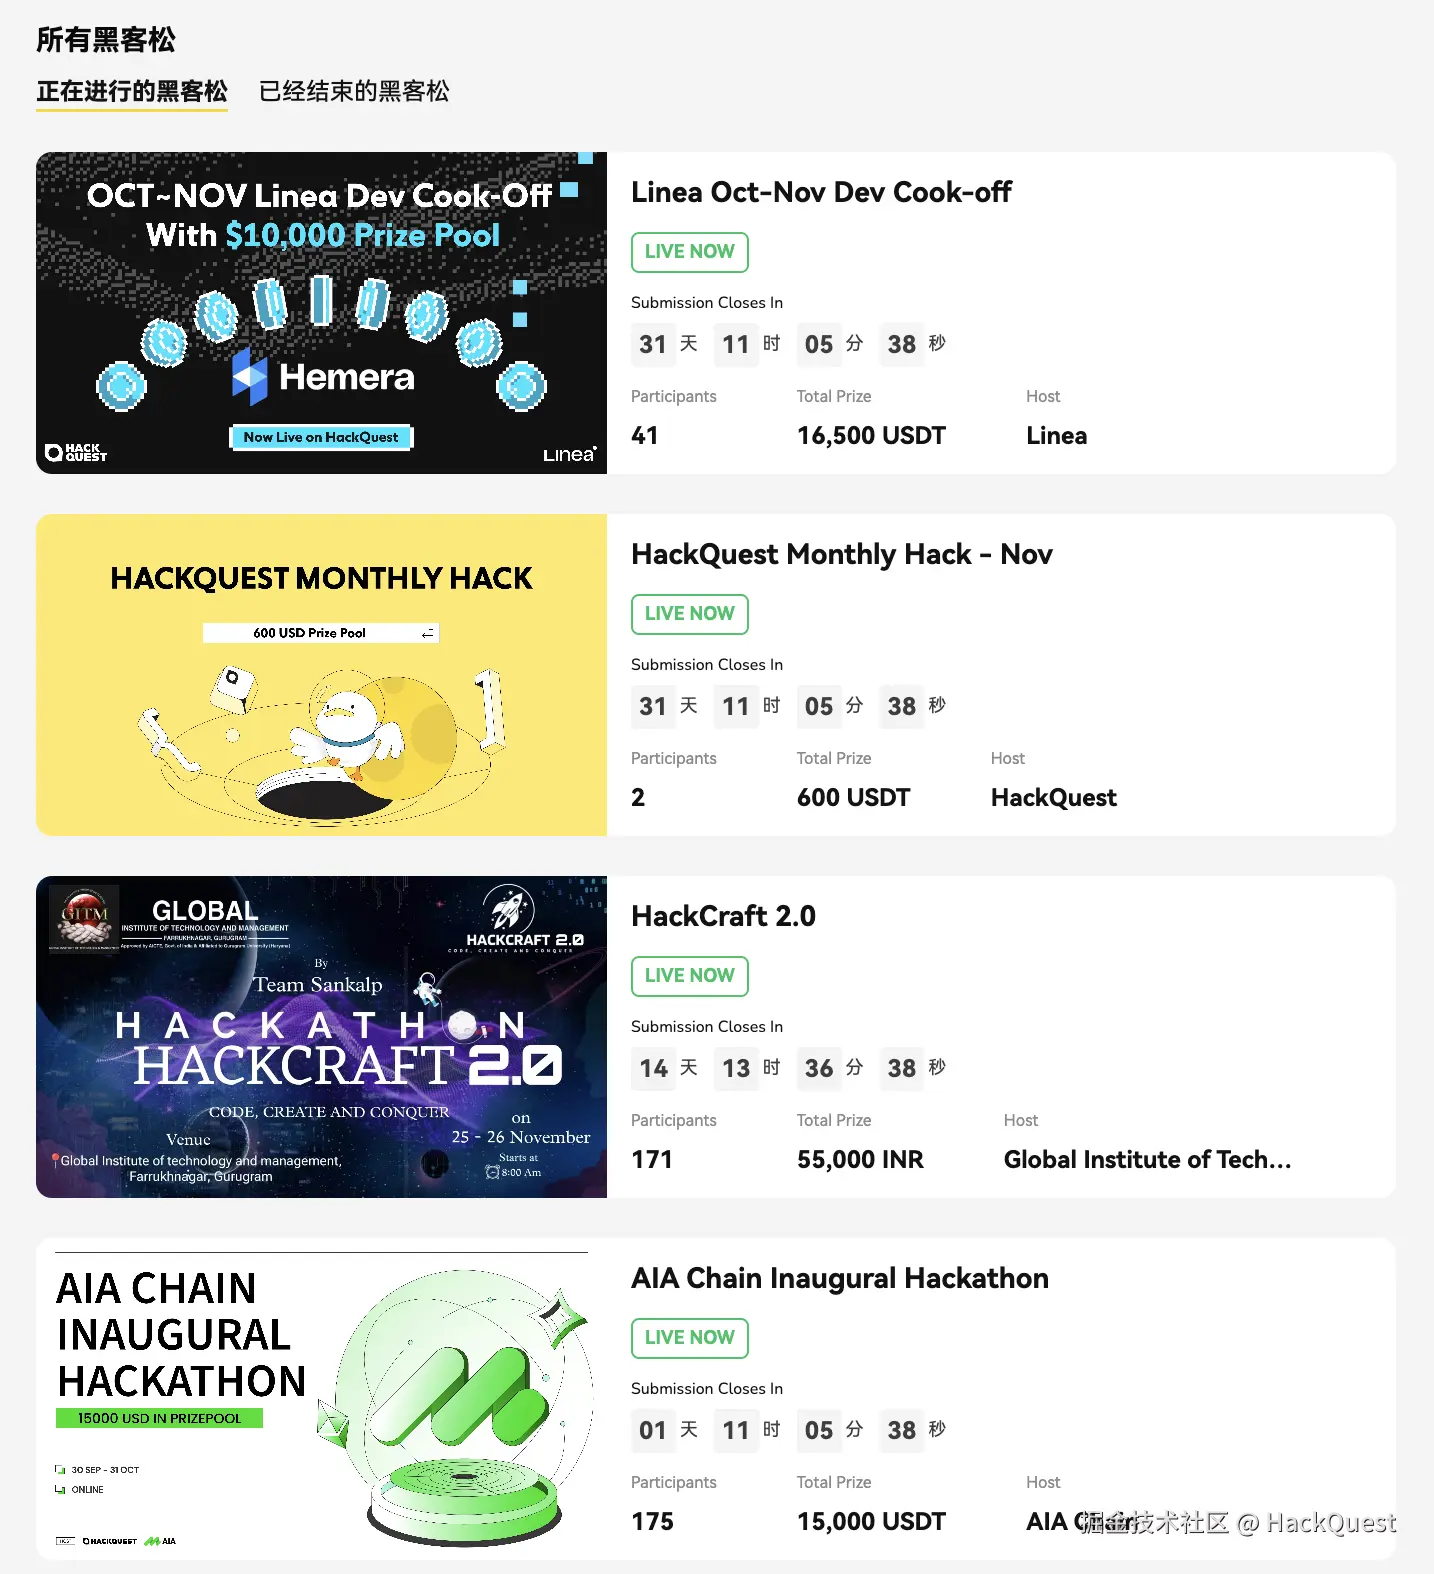Switch to 正在进行的黑客松 tab
This screenshot has width=1434, height=1574.
pyautogui.click(x=132, y=91)
